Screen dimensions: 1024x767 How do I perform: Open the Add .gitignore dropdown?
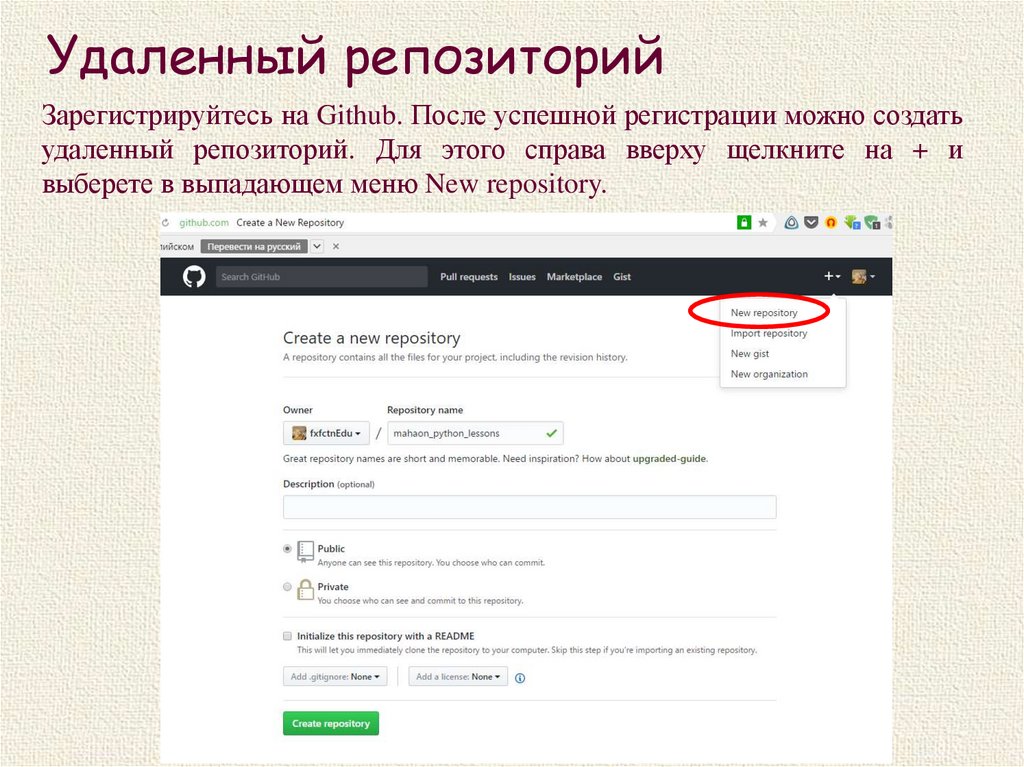(335, 677)
